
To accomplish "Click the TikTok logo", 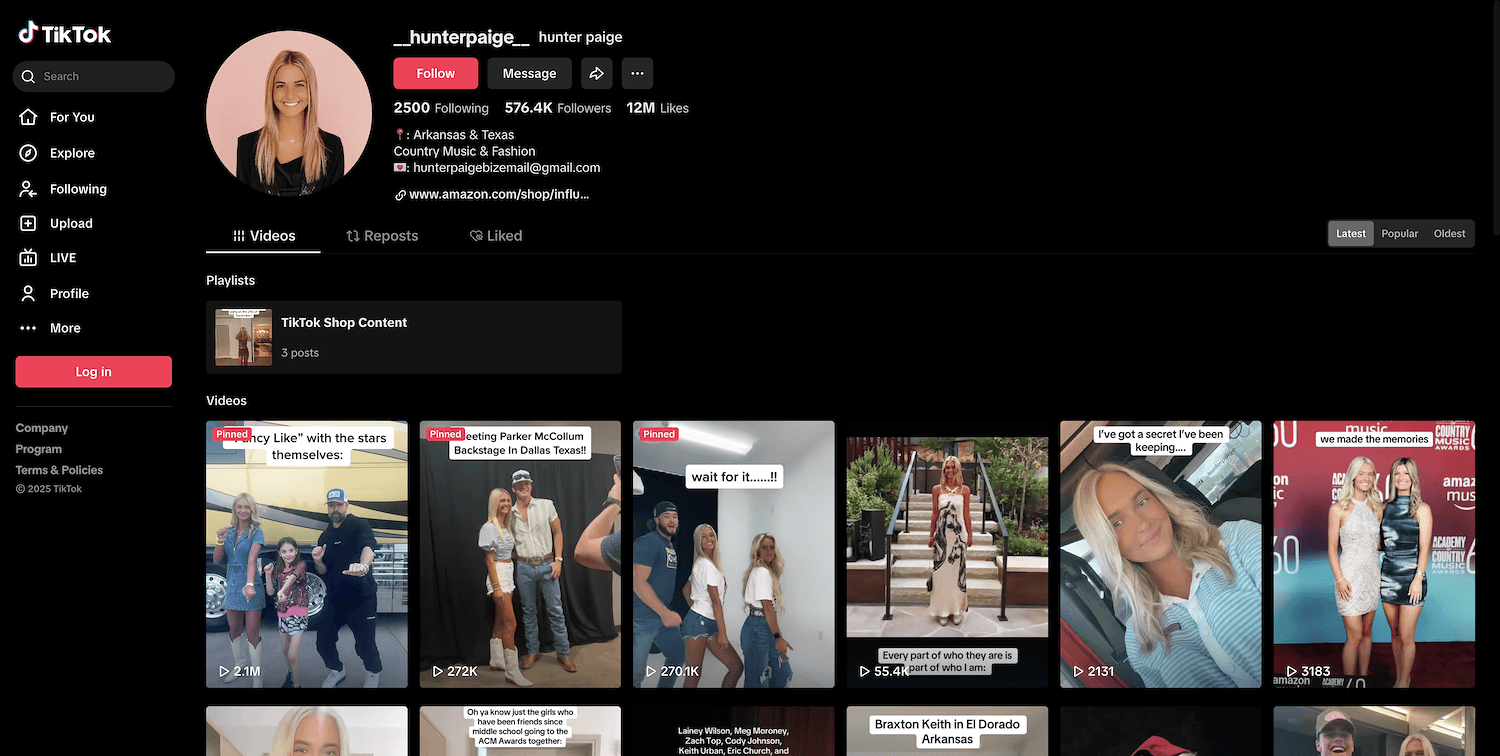I will pos(65,34).
